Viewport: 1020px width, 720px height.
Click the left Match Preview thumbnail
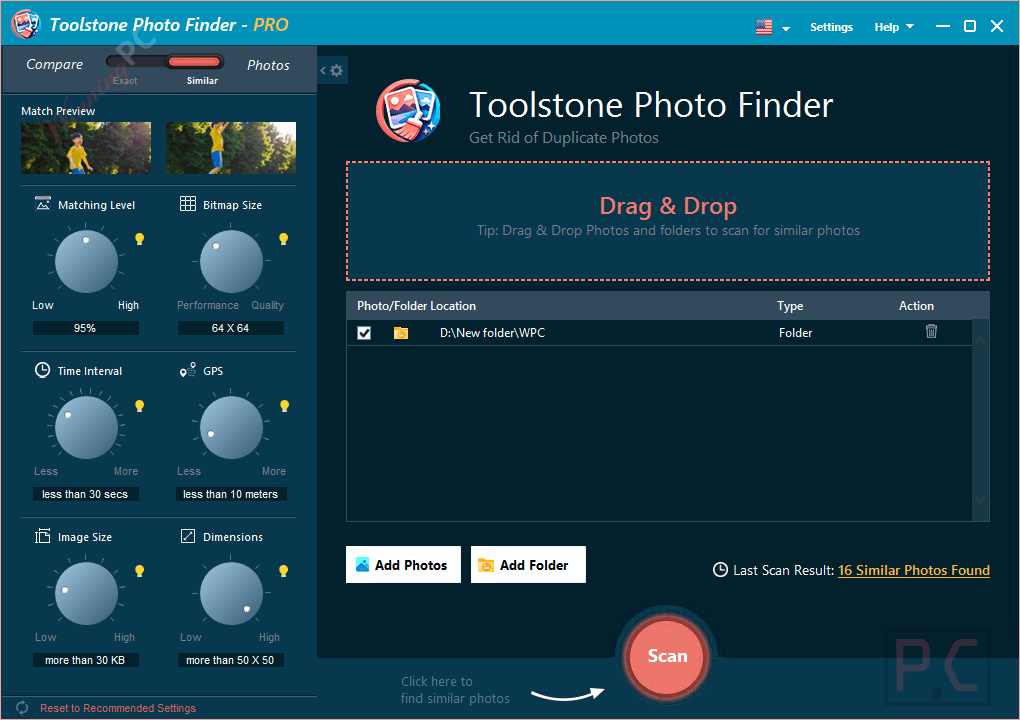coord(86,148)
